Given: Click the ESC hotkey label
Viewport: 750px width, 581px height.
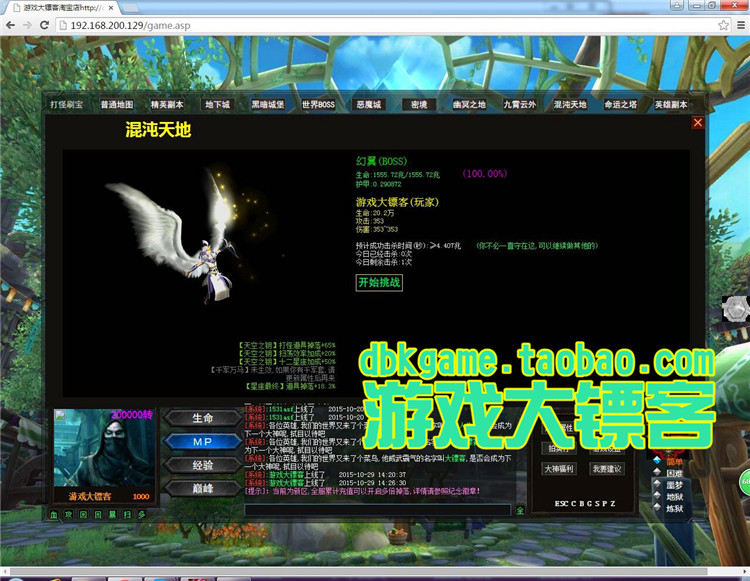Looking at the screenshot, I should (562, 504).
